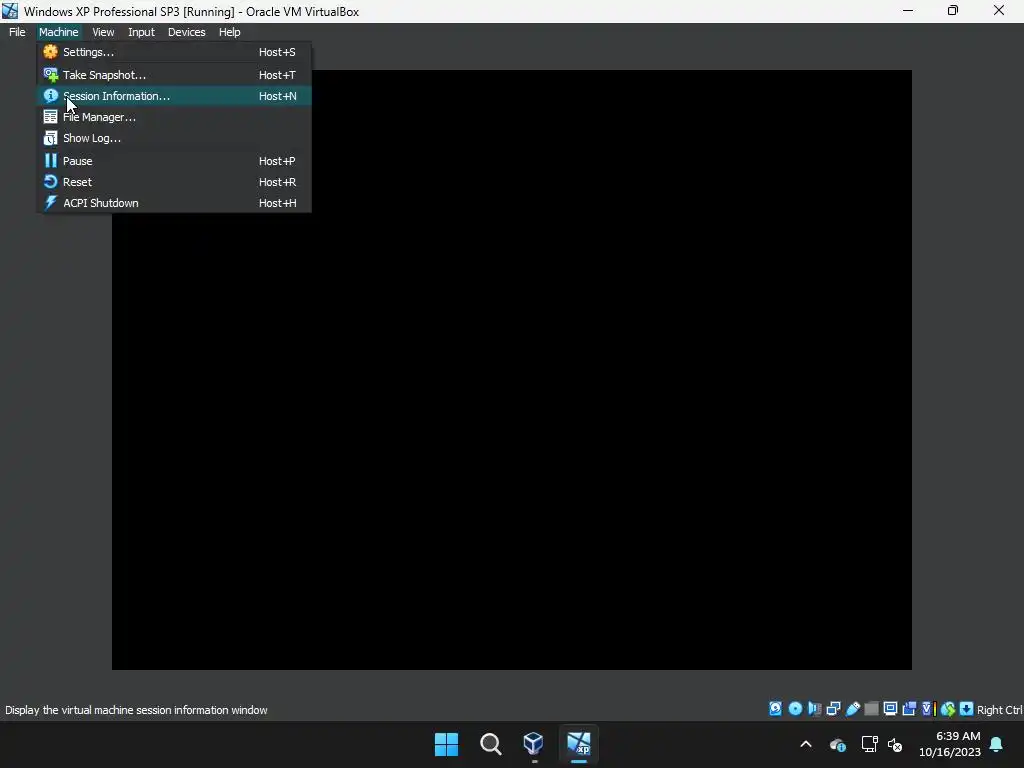1024x768 pixels.
Task: Click the Take Snapshot camera icon
Action: pos(50,74)
